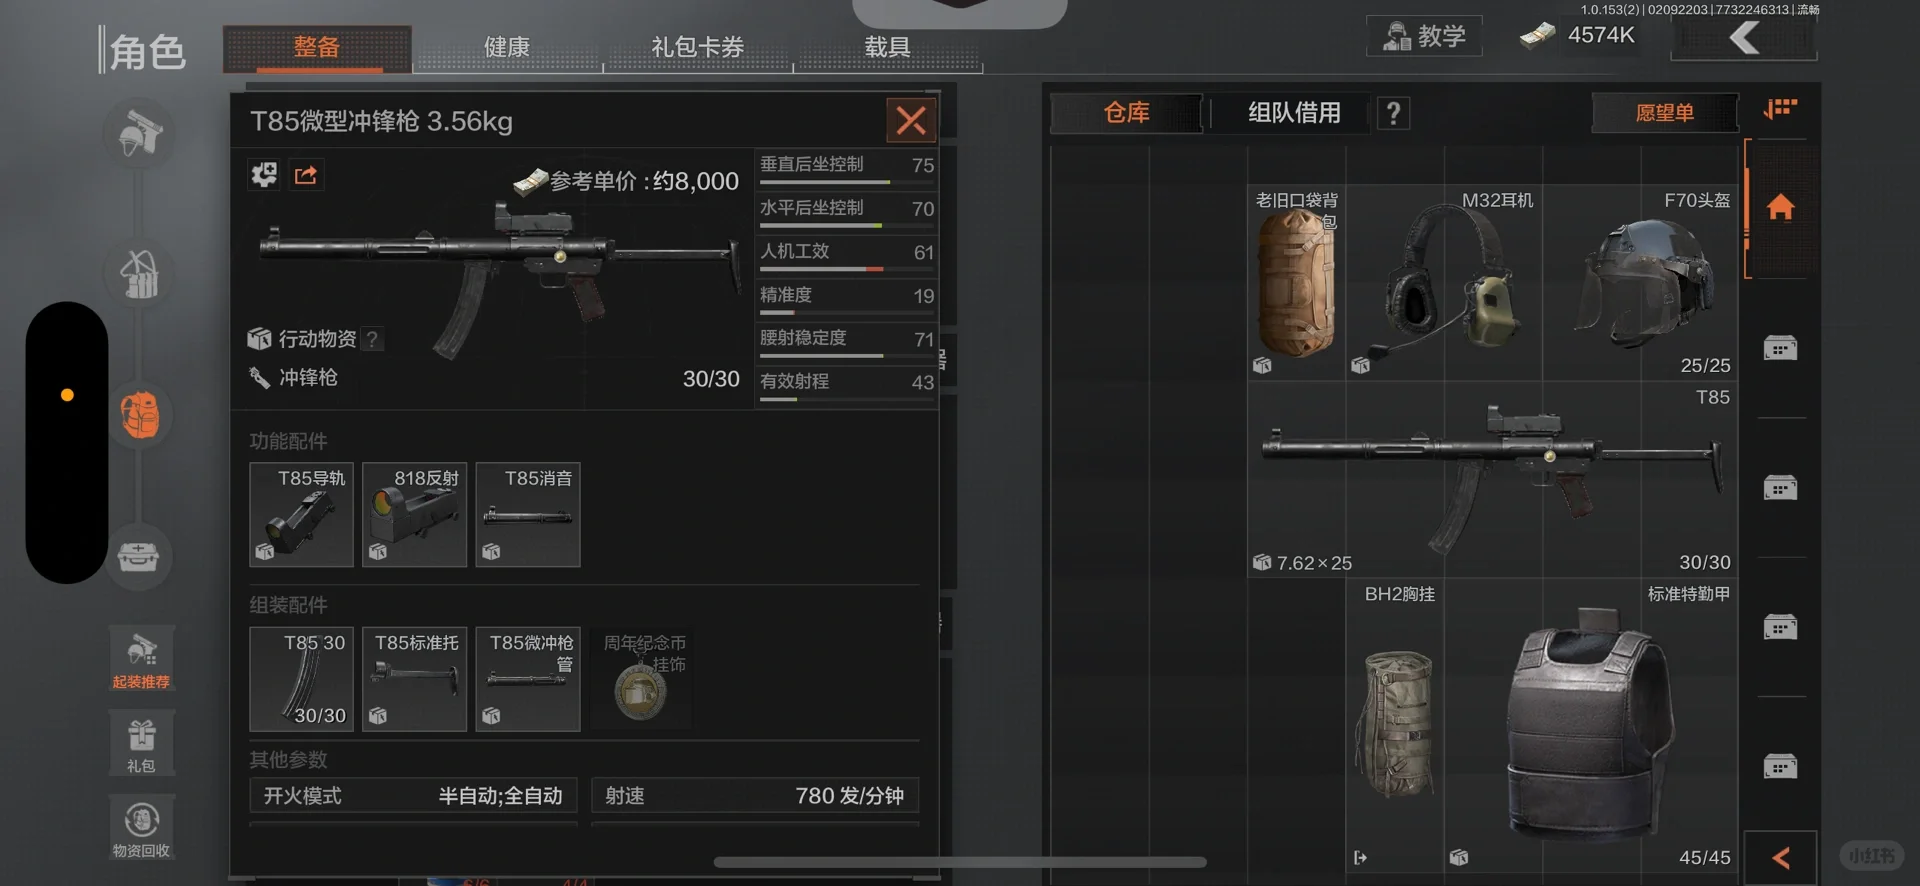Screen dimensions: 1920x886
Task: Collapse the warehouse sidebar with bottom arrow
Action: point(1780,858)
